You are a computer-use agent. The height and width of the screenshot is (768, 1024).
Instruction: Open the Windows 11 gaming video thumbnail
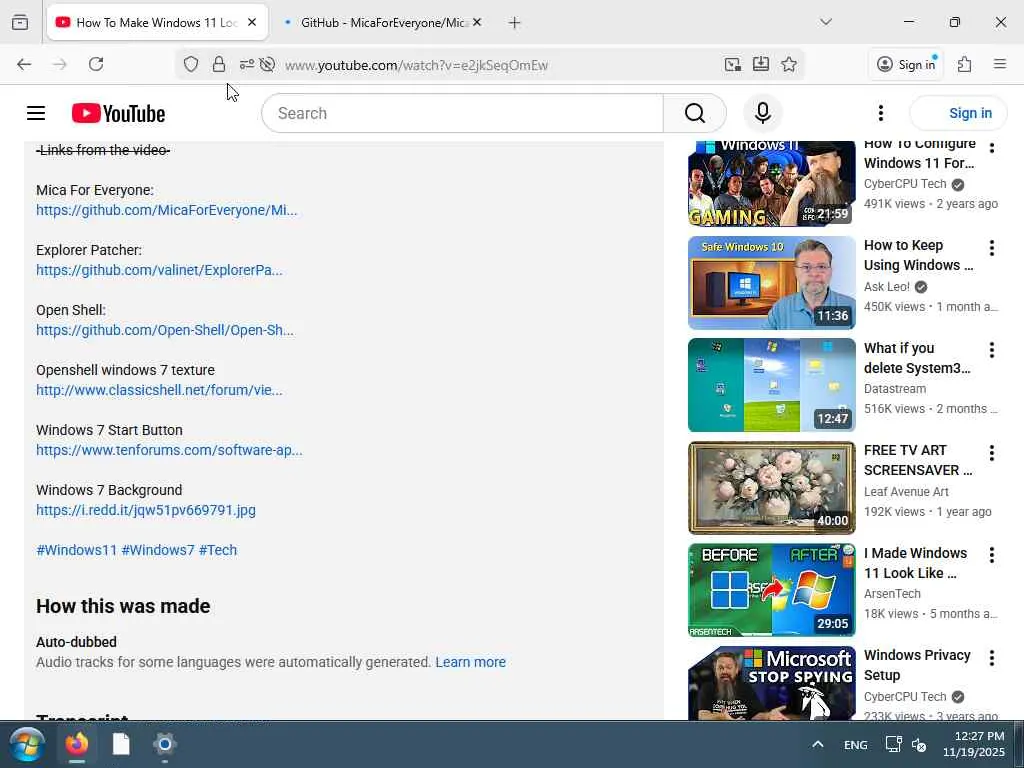point(771,184)
